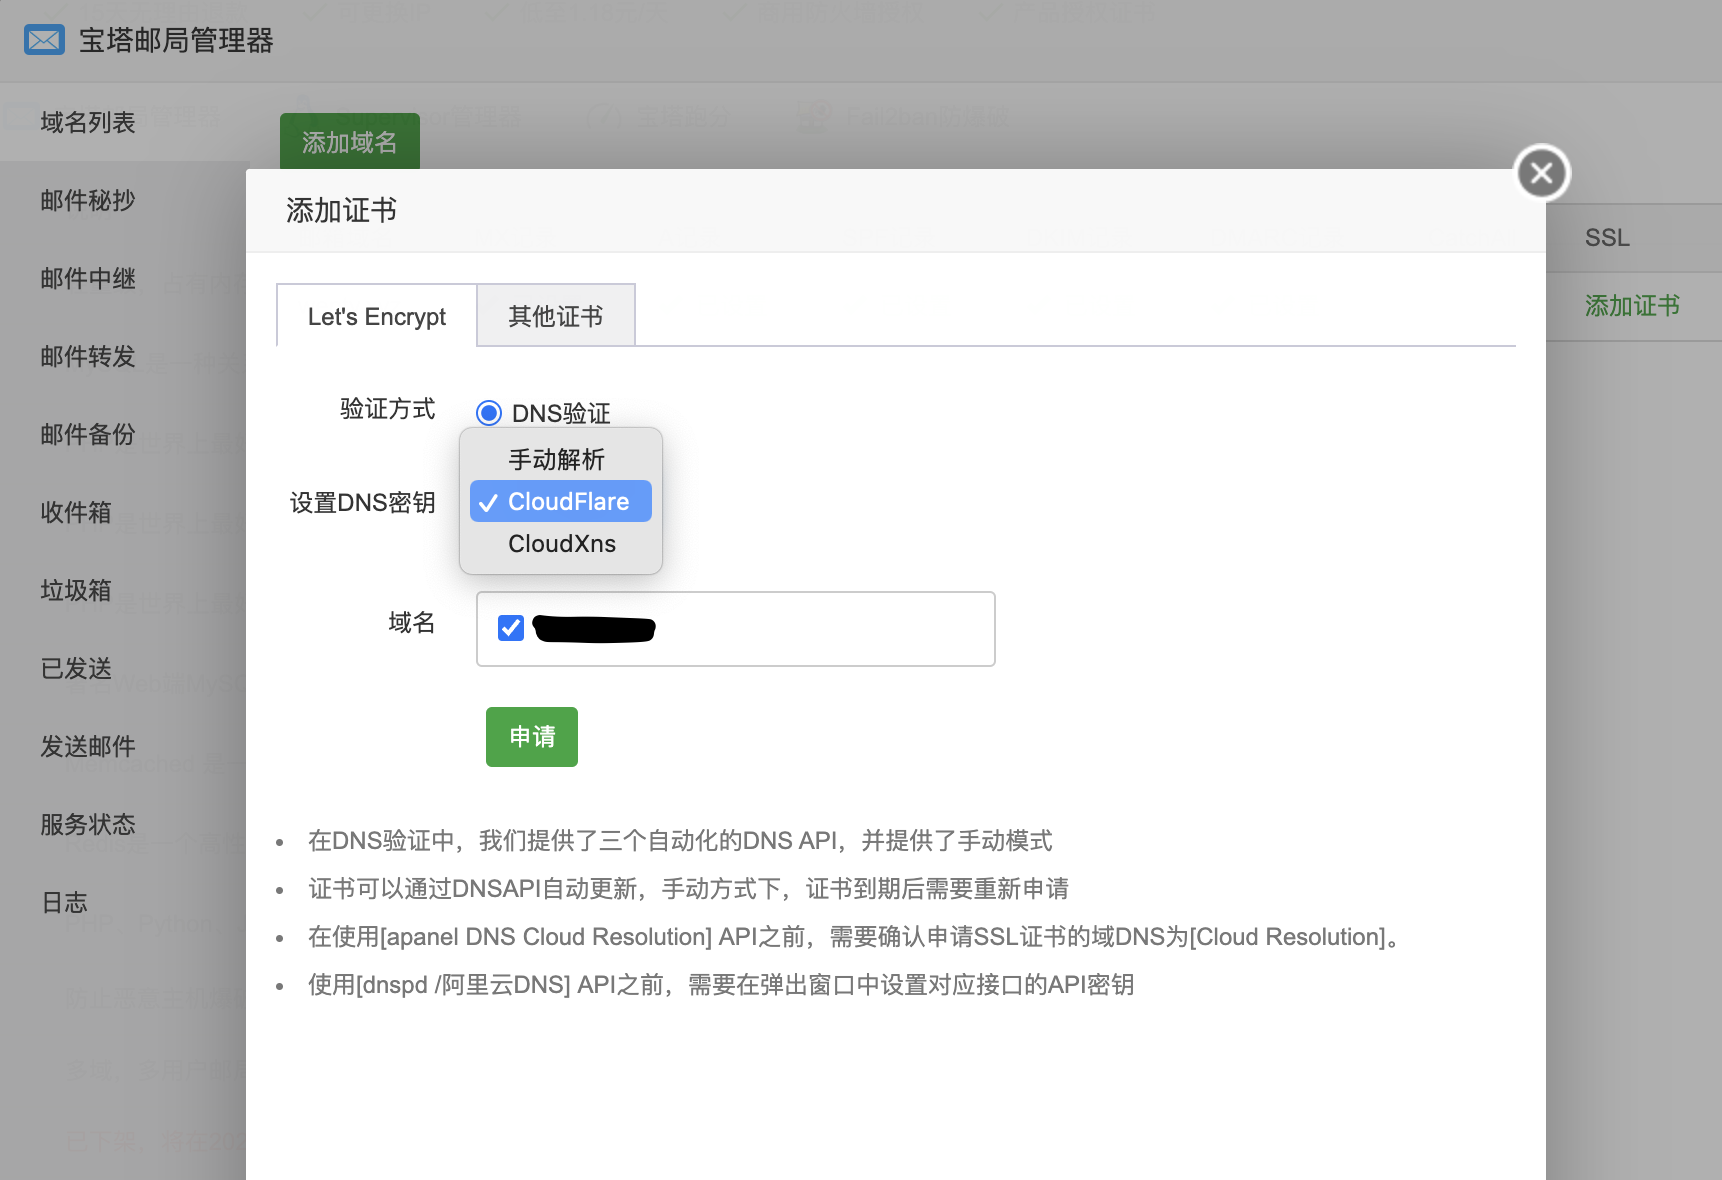Select the DNS验证 radio button
The image size is (1722, 1180).
489,413
